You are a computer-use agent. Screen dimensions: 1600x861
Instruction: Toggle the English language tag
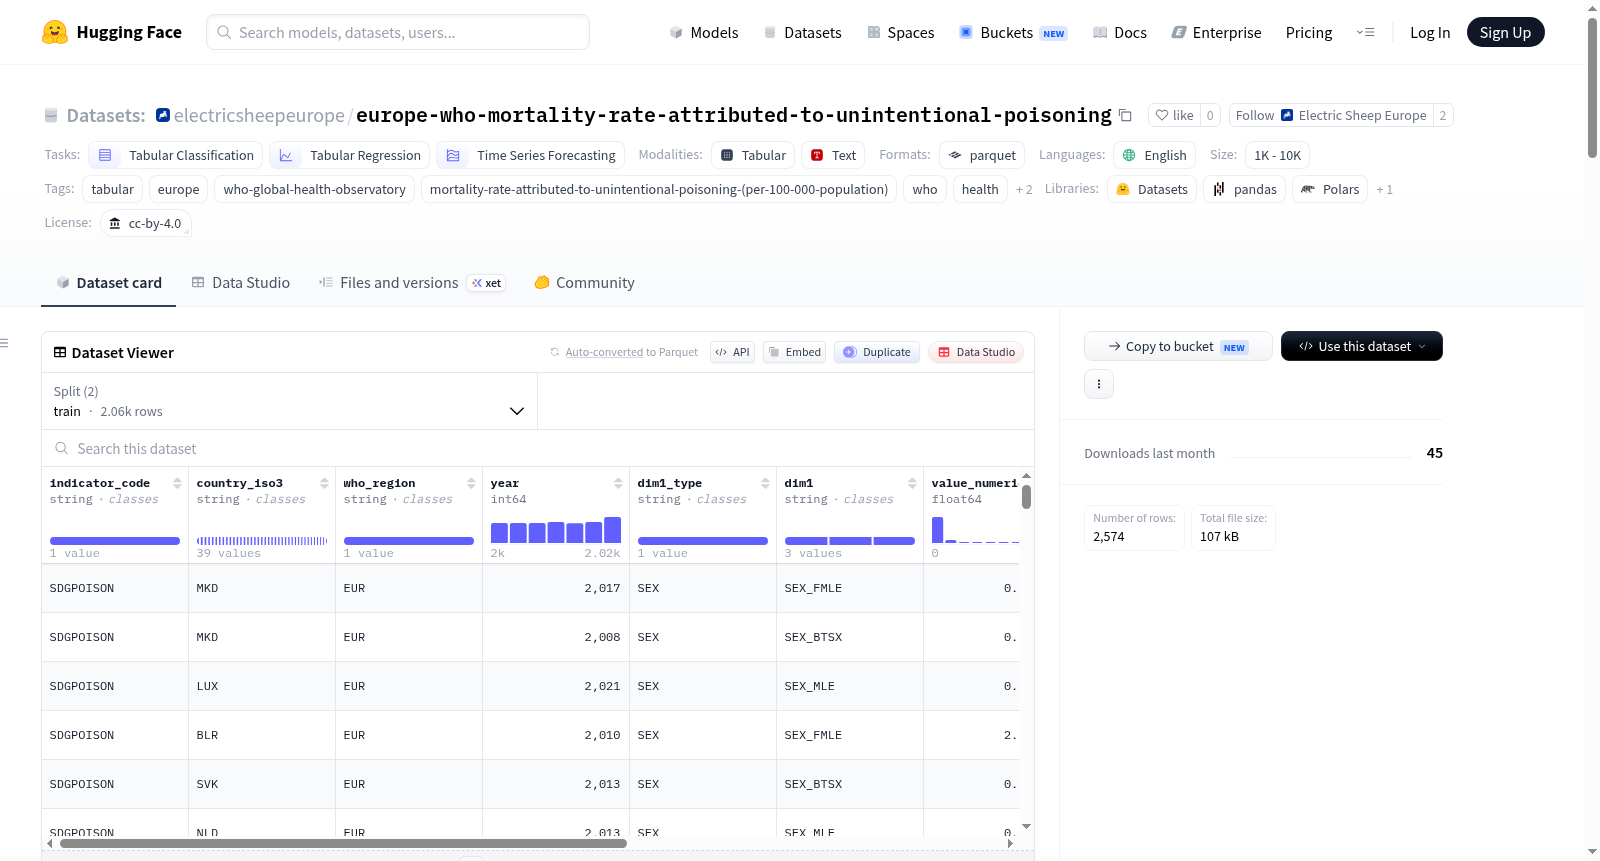[x=1154, y=155]
